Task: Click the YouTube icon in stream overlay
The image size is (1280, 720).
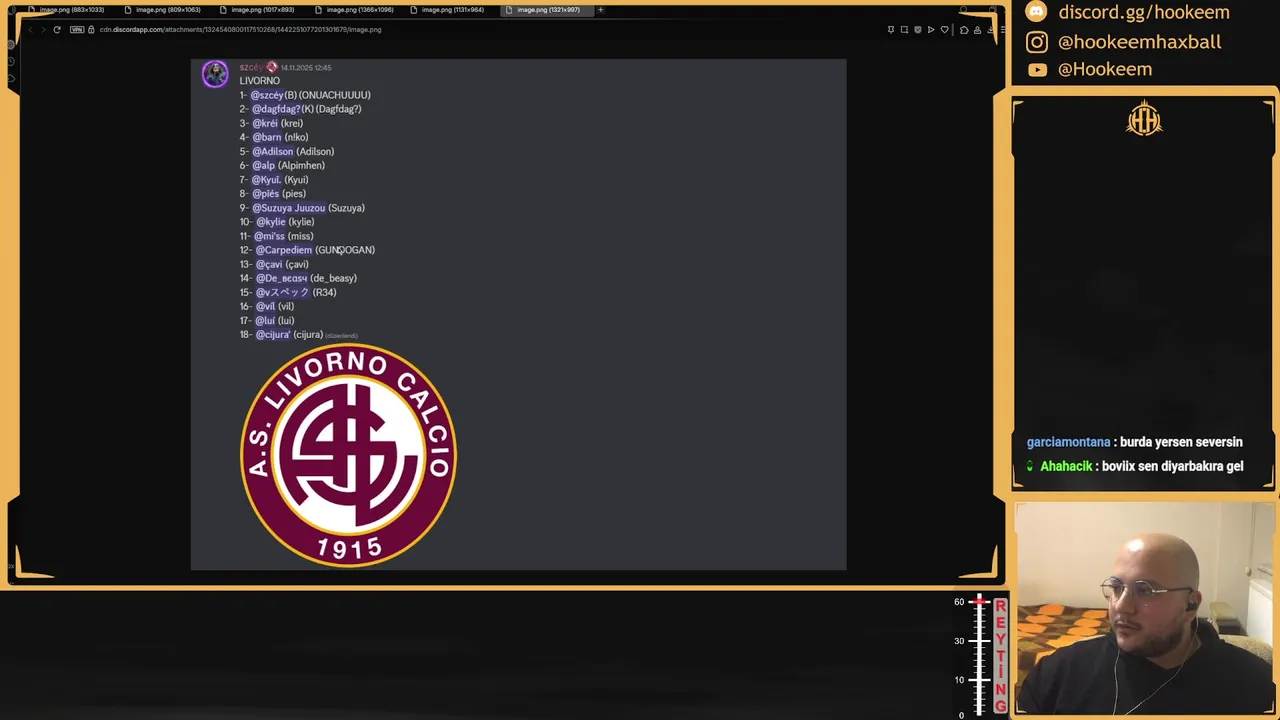Action: point(1037,70)
